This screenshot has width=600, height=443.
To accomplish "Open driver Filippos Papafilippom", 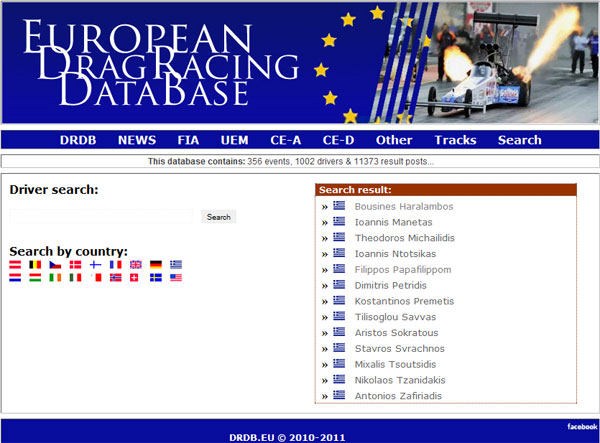I will (x=403, y=270).
